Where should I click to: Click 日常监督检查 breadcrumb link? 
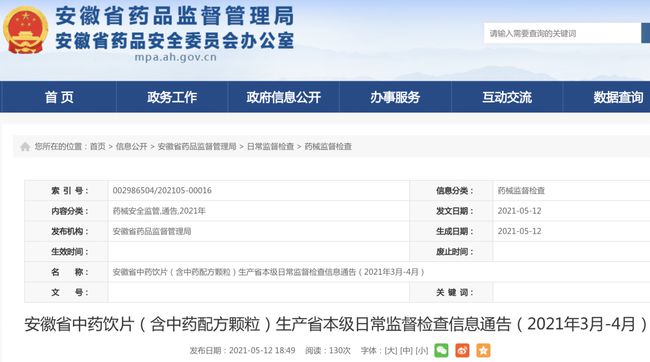[x=270, y=146]
